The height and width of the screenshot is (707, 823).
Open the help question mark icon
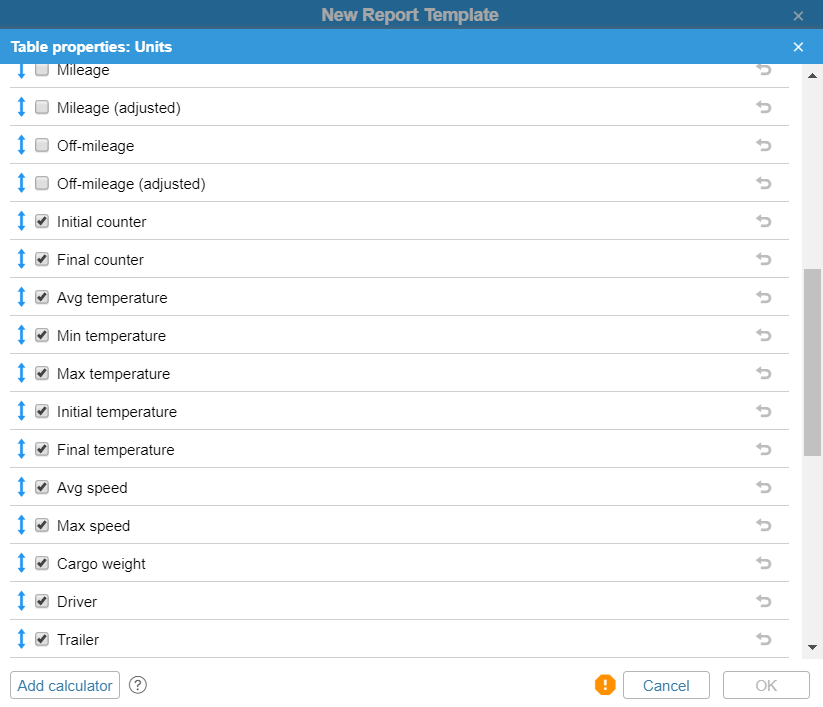point(137,685)
